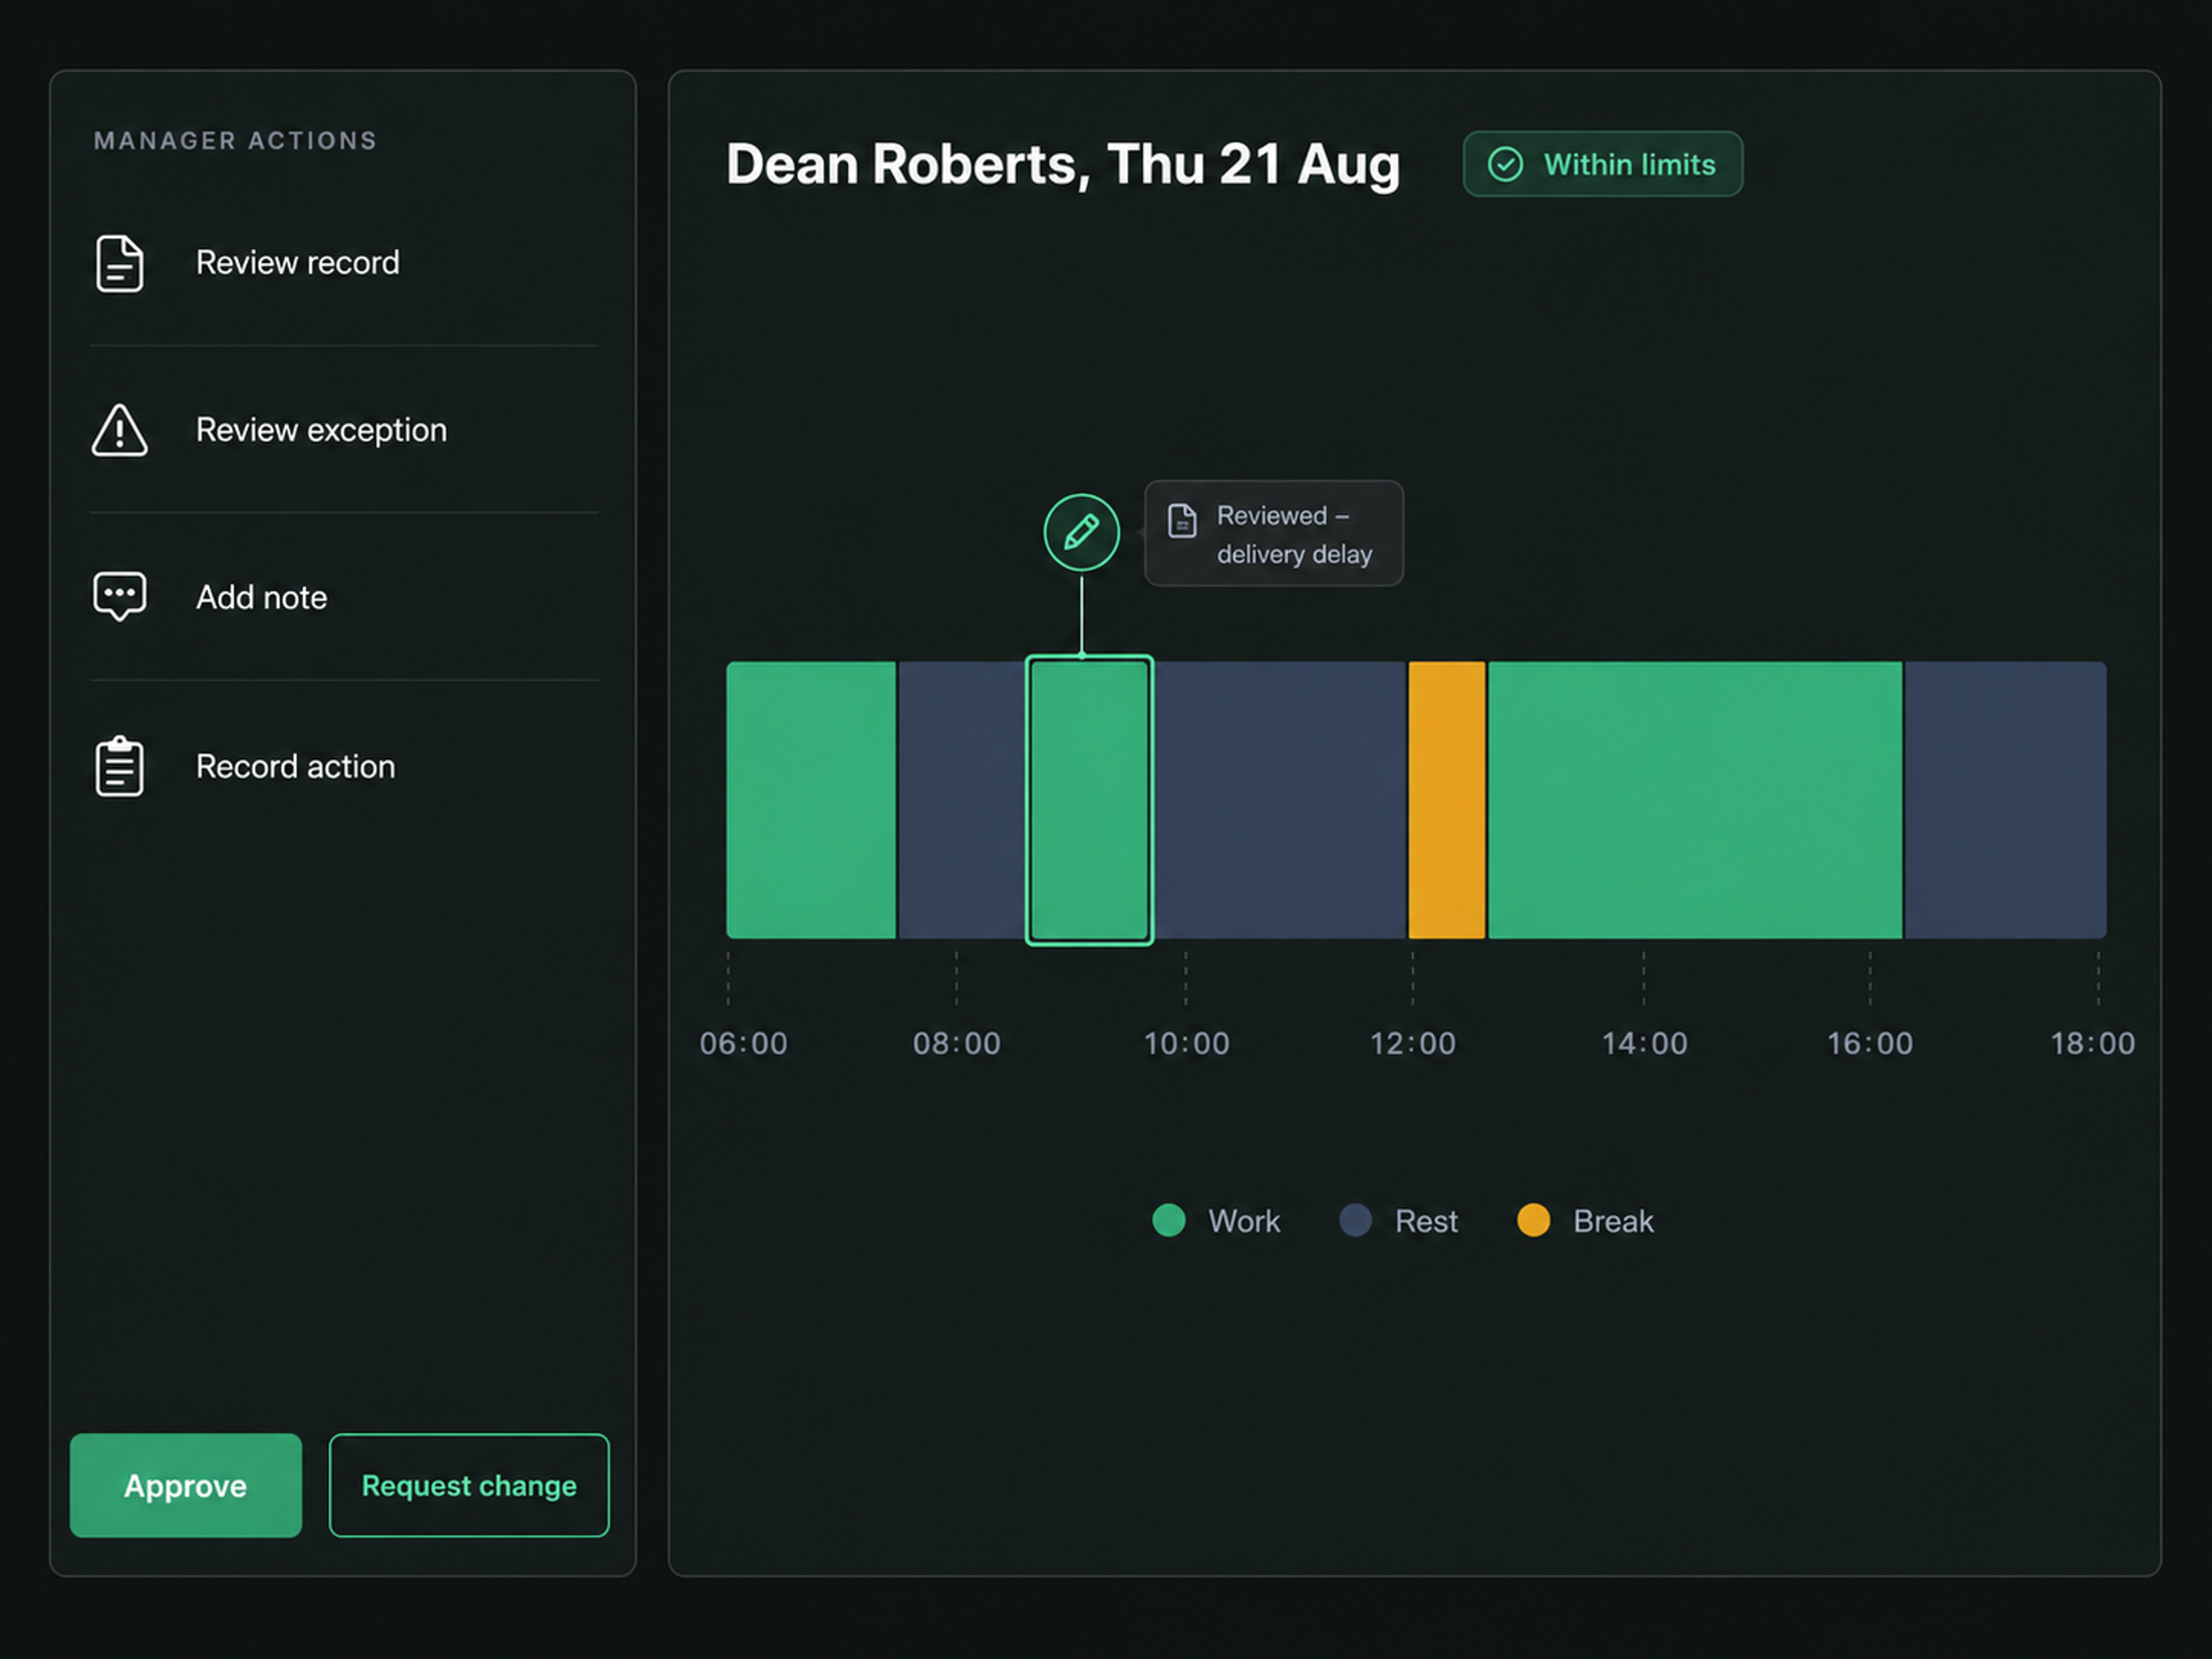Viewport: 2212px width, 1659px height.
Task: Click the '06:00' axis label
Action: (743, 1043)
